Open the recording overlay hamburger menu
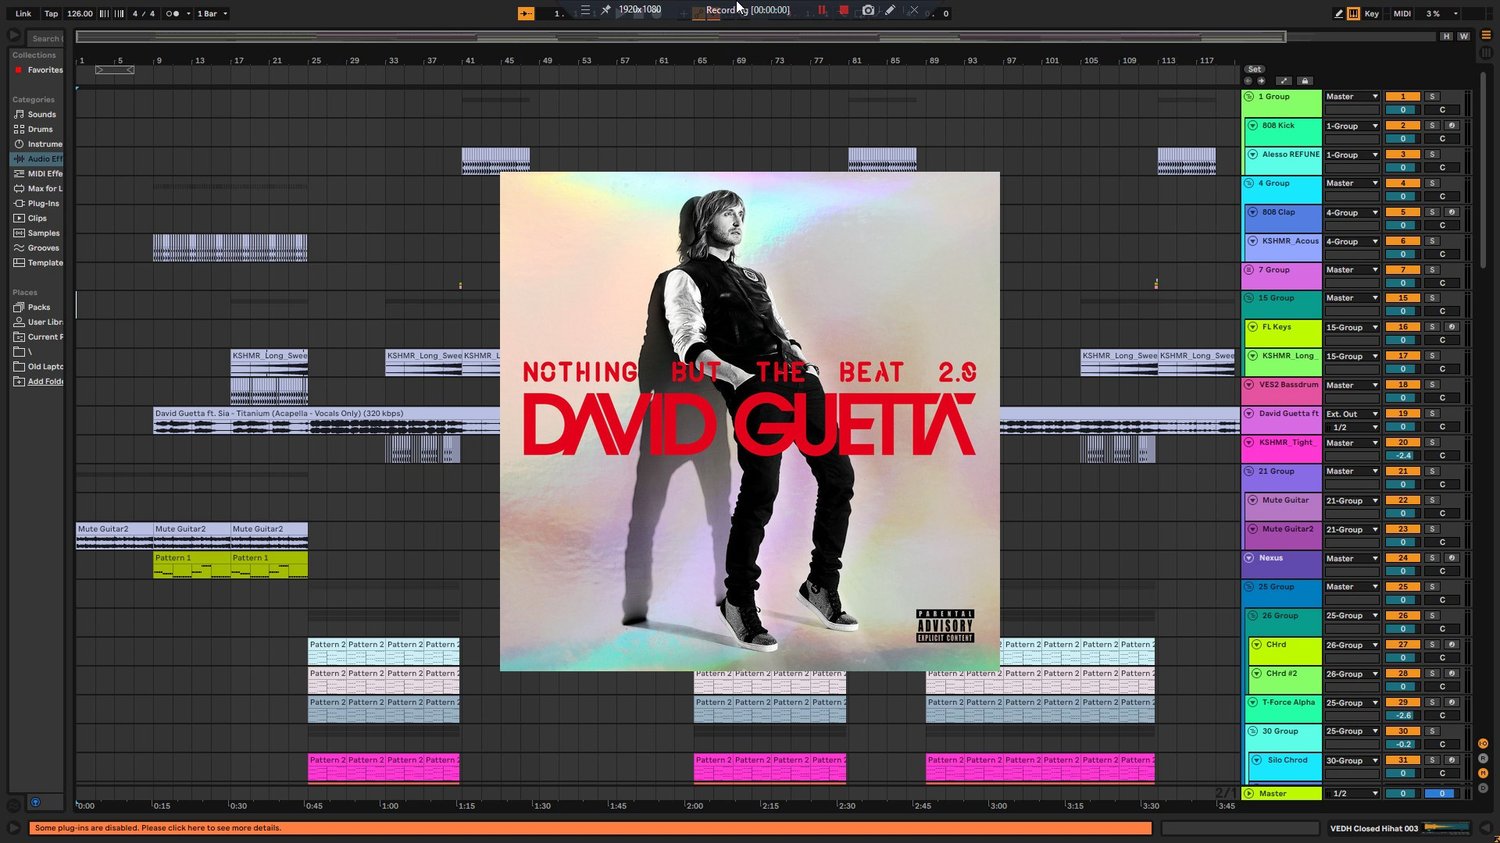Viewport: 1500px width, 843px height. (585, 11)
